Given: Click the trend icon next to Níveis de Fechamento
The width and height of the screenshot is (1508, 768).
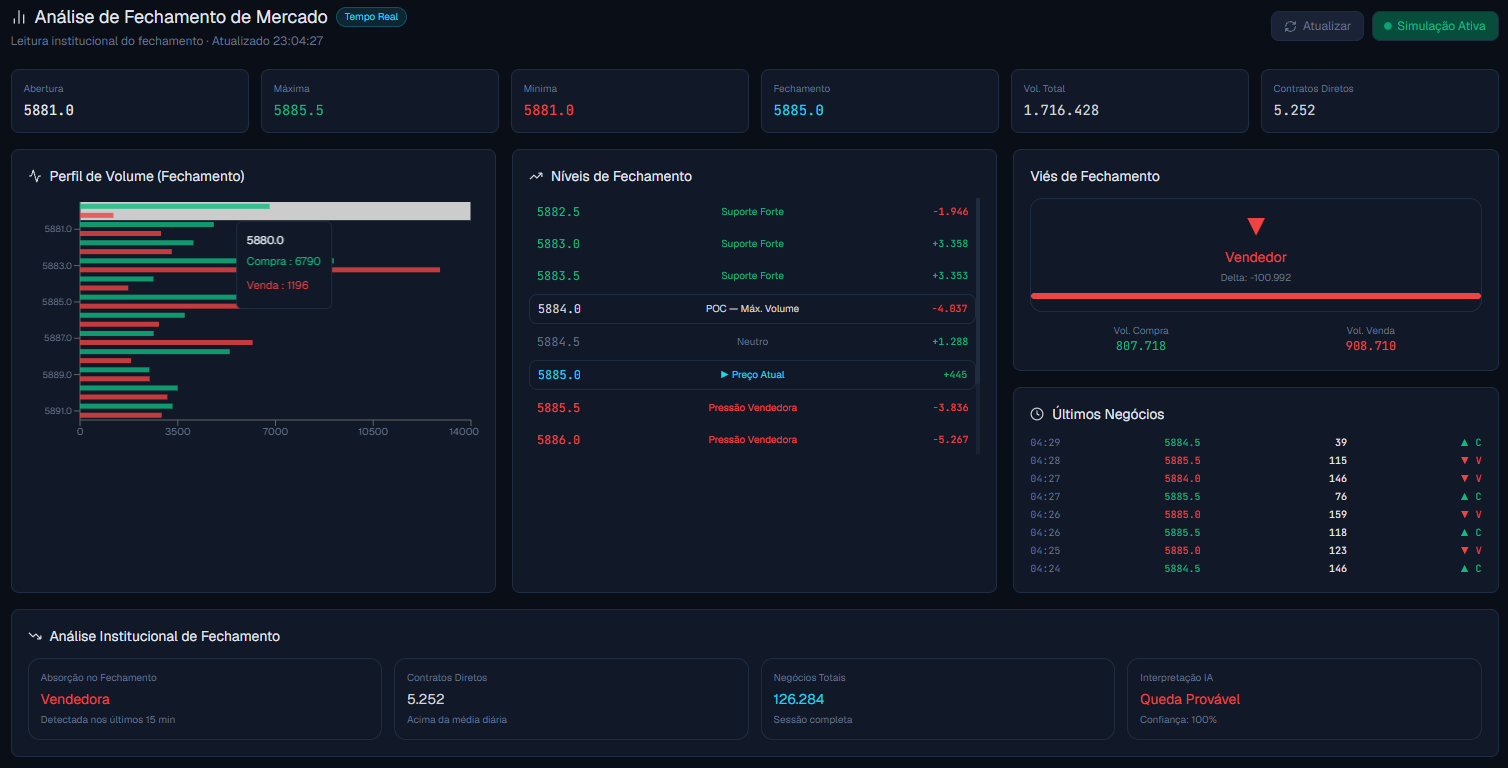Looking at the screenshot, I should [x=536, y=176].
